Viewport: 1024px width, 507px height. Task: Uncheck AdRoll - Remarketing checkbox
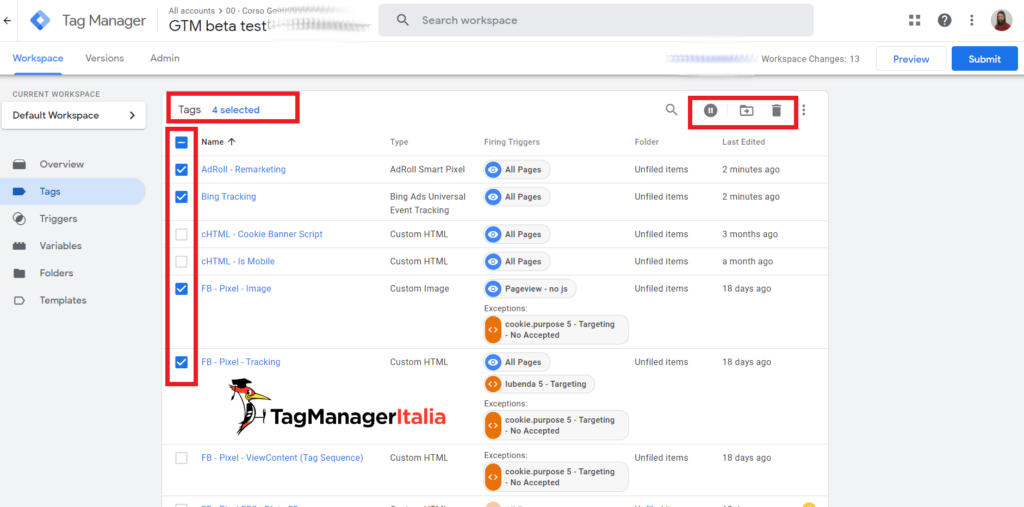tap(182, 169)
